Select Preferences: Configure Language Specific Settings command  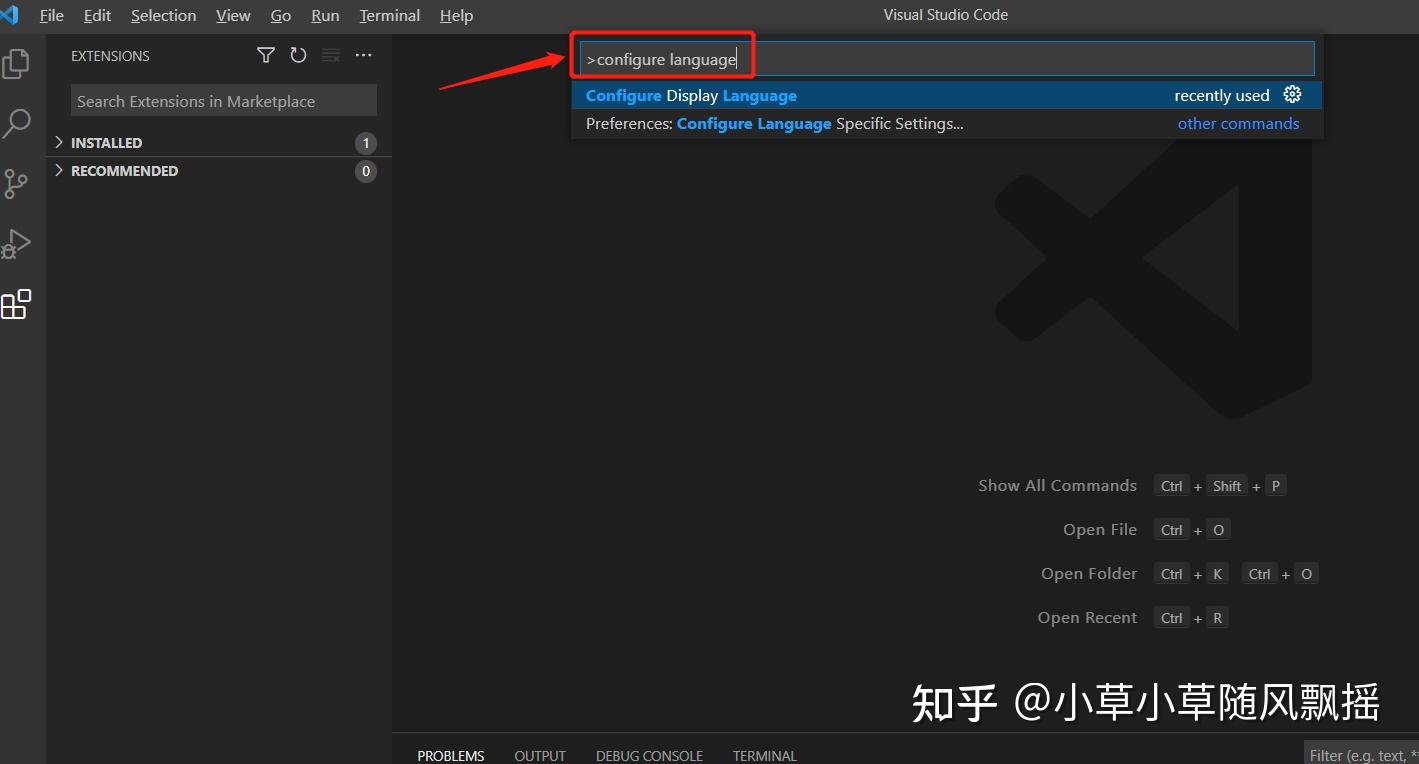947,124
